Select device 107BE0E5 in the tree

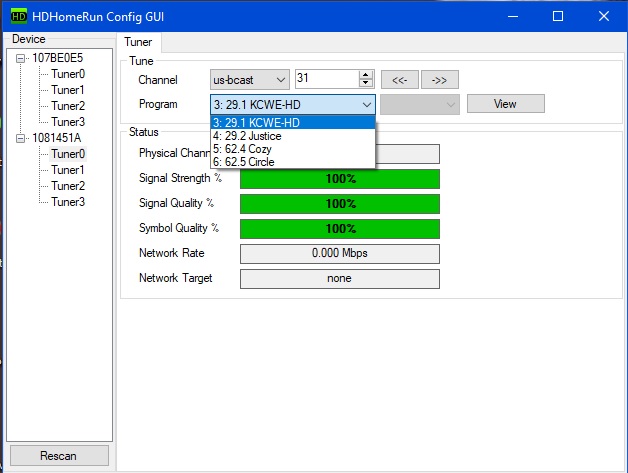[57, 58]
